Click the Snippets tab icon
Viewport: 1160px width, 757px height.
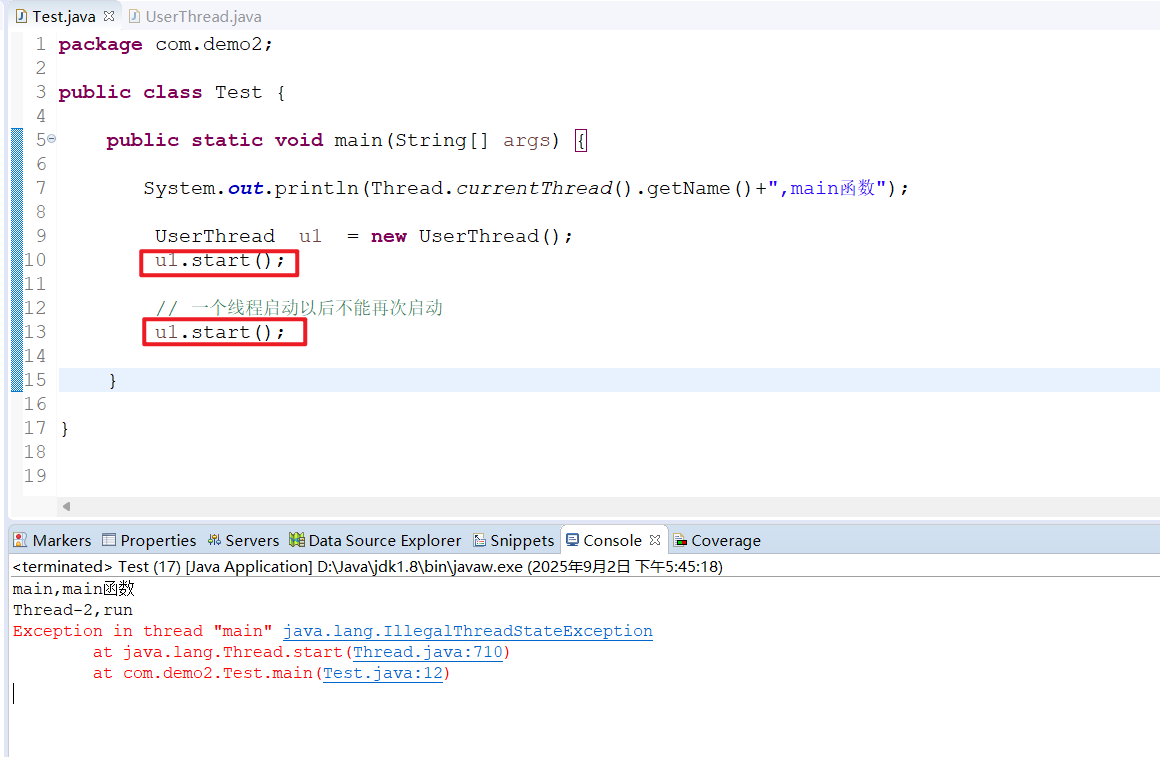(479, 540)
